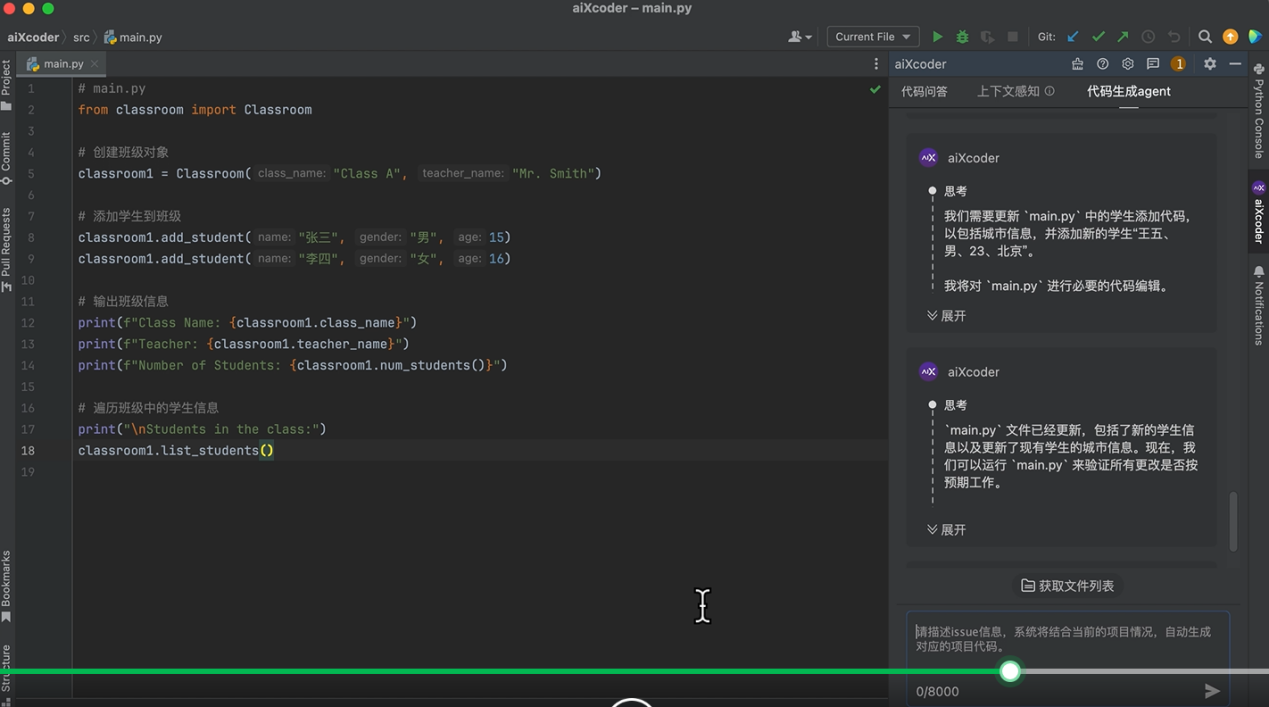Send the issue with the arrow button
This screenshot has height=707, width=1269.
pos(1211,691)
